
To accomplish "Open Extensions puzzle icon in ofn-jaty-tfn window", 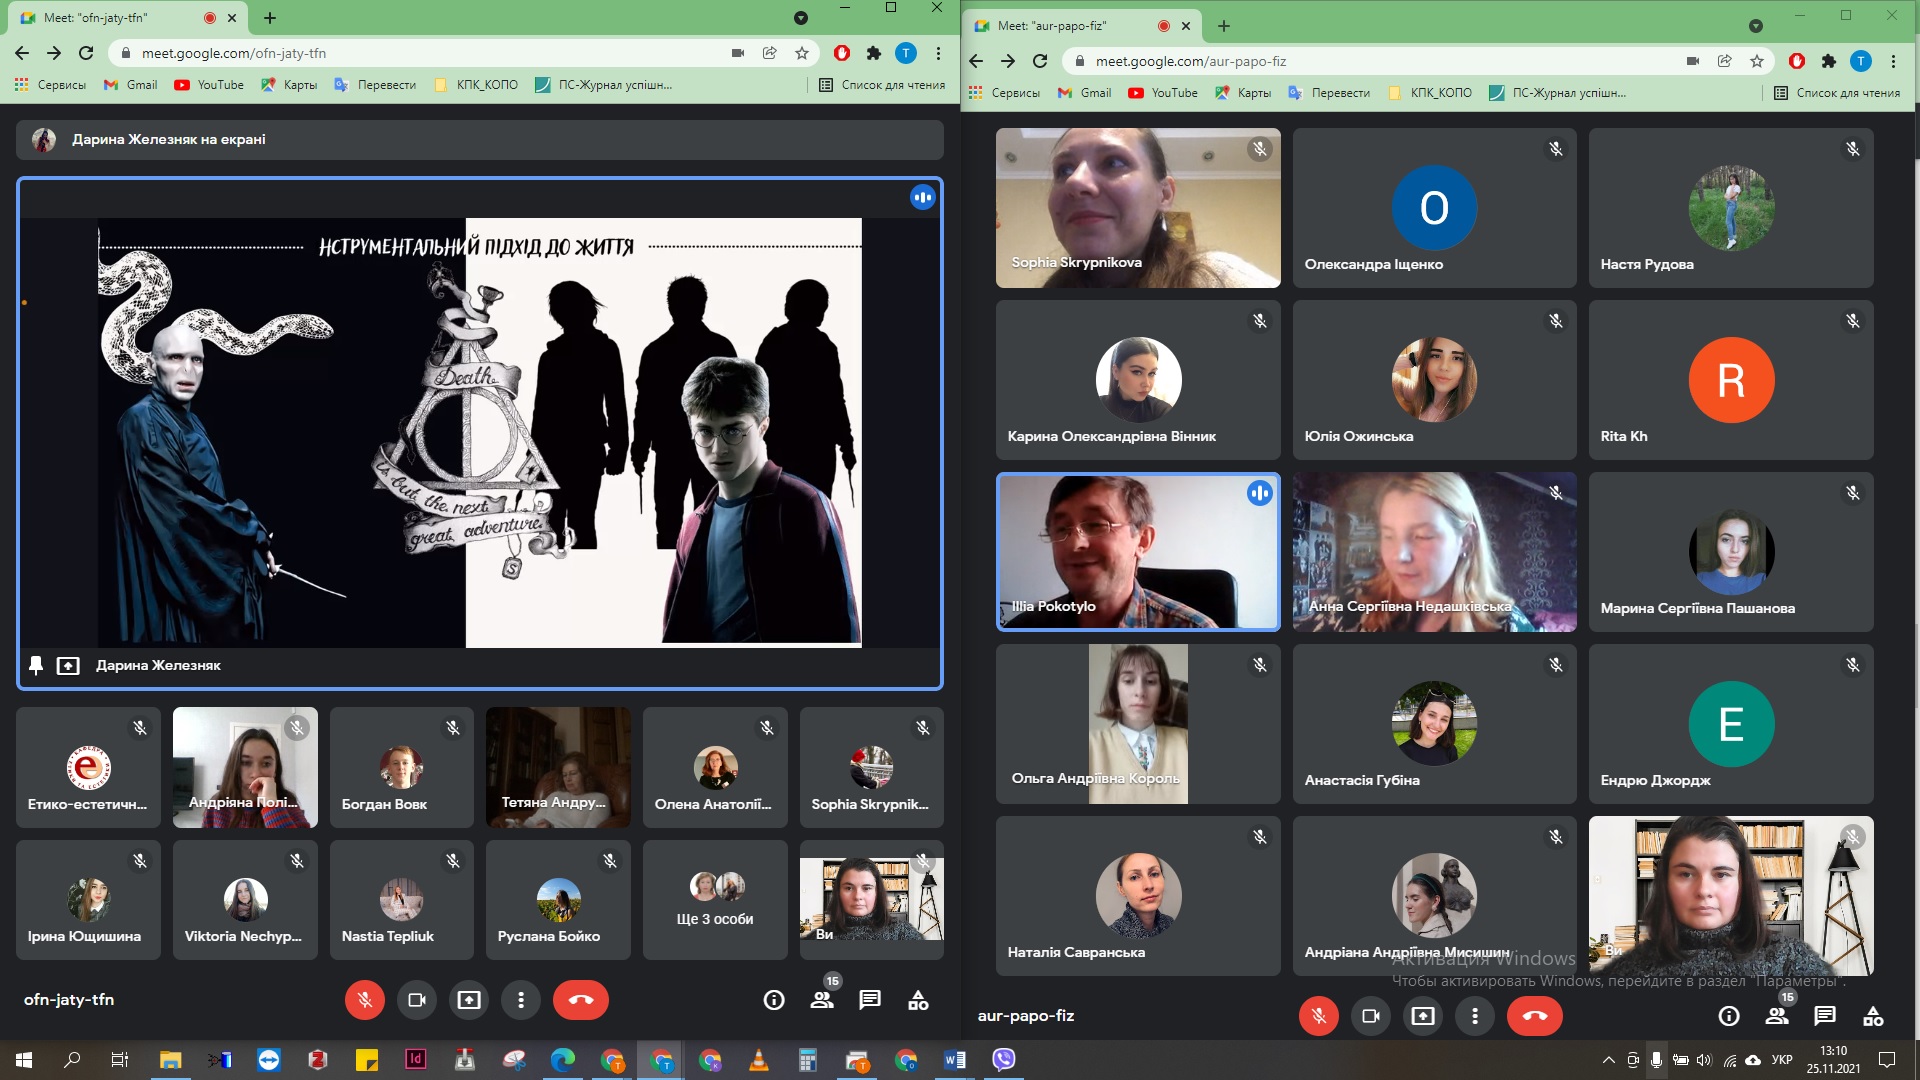I will 874,53.
